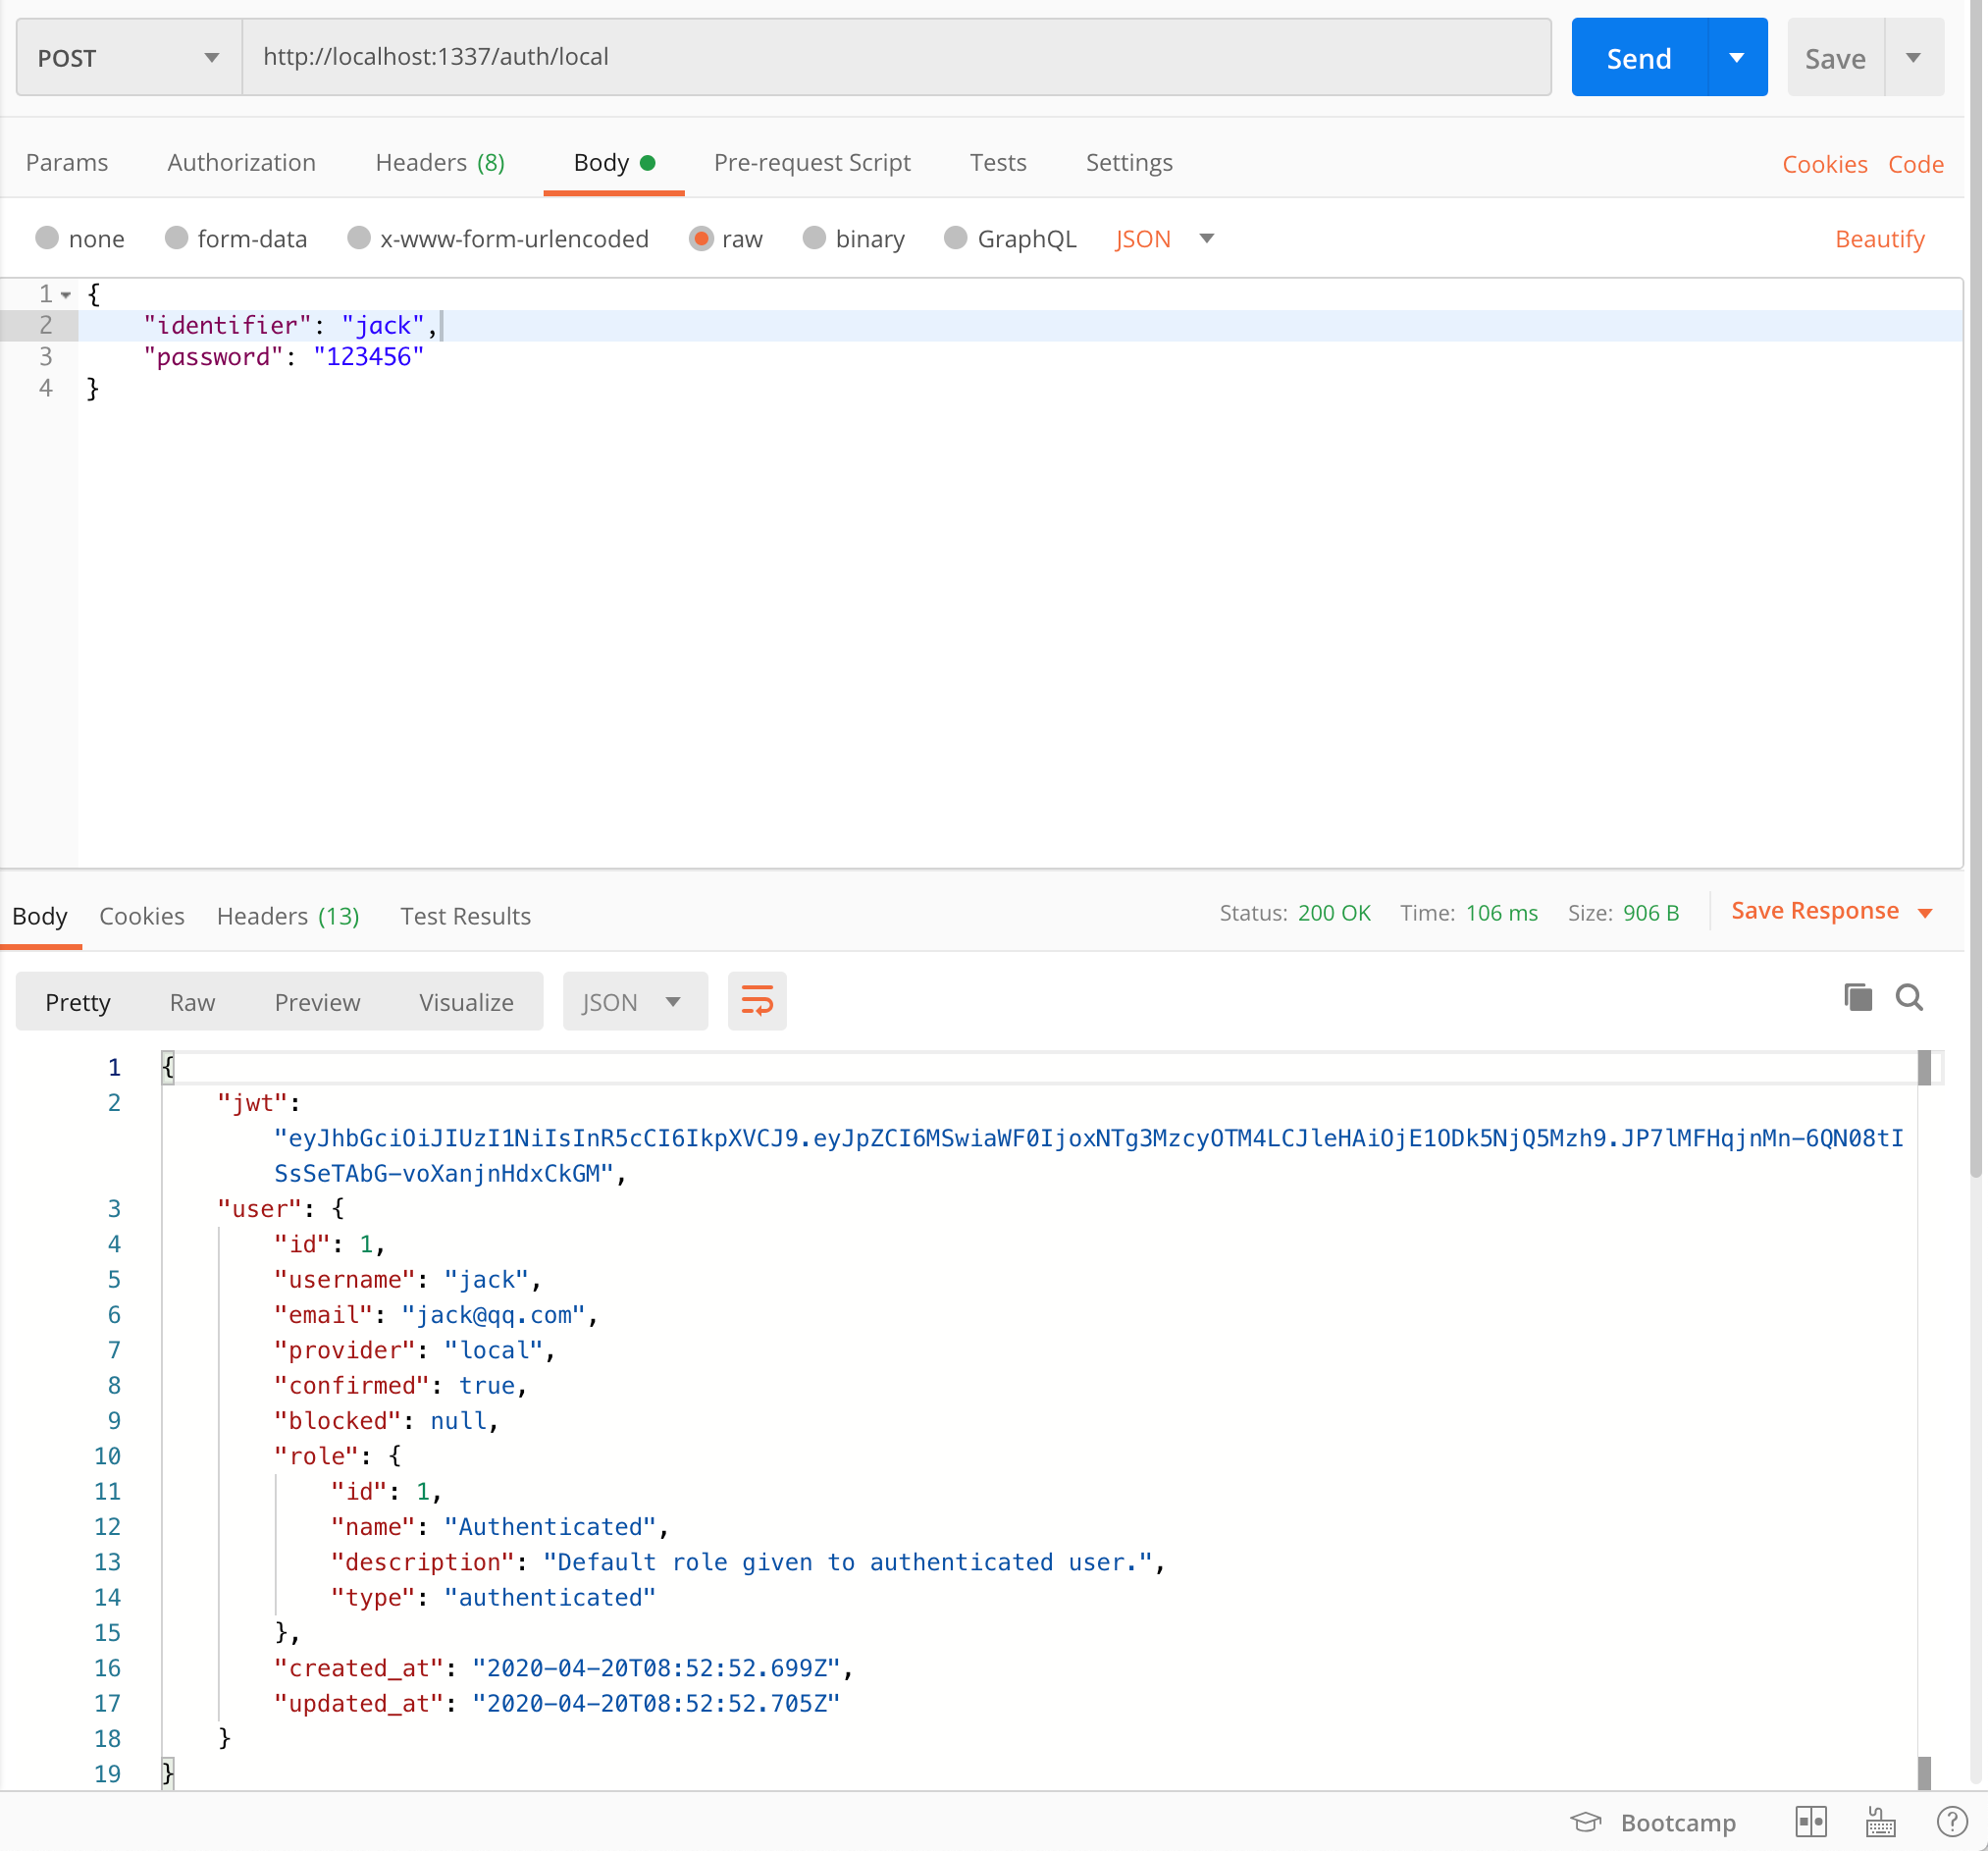Click the Send button to fire request
This screenshot has width=1988, height=1851.
pyautogui.click(x=1637, y=56)
